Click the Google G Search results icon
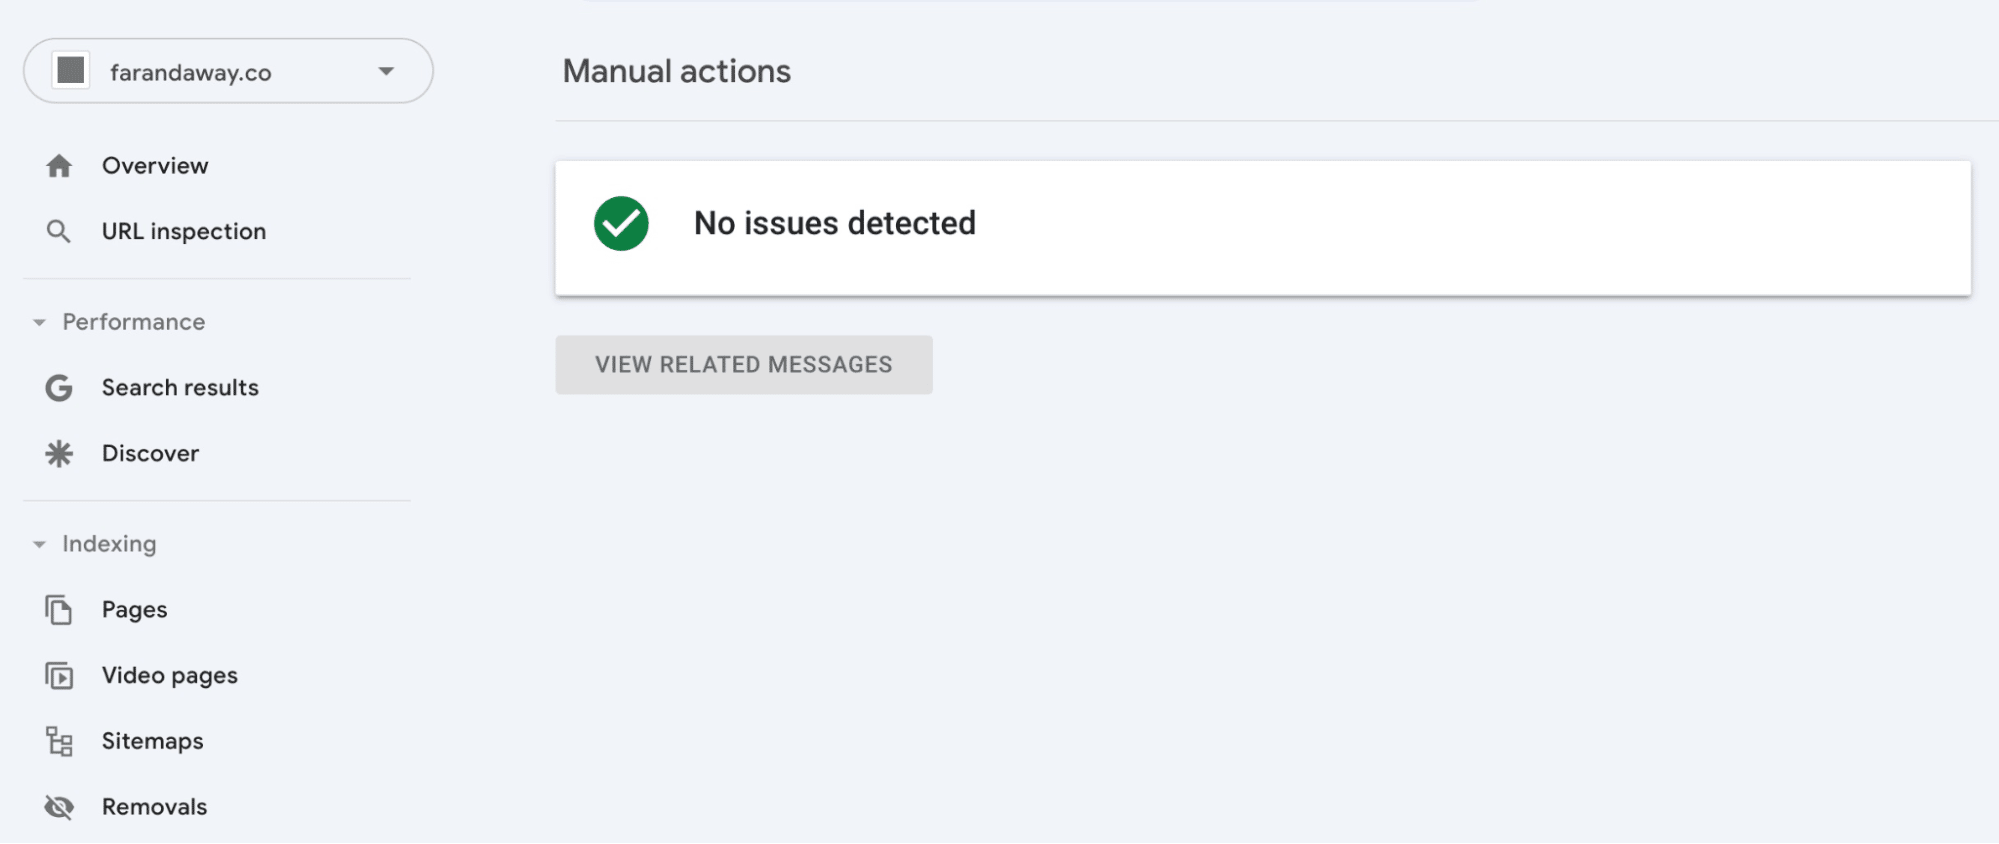The height and width of the screenshot is (844, 1999). pos(59,388)
